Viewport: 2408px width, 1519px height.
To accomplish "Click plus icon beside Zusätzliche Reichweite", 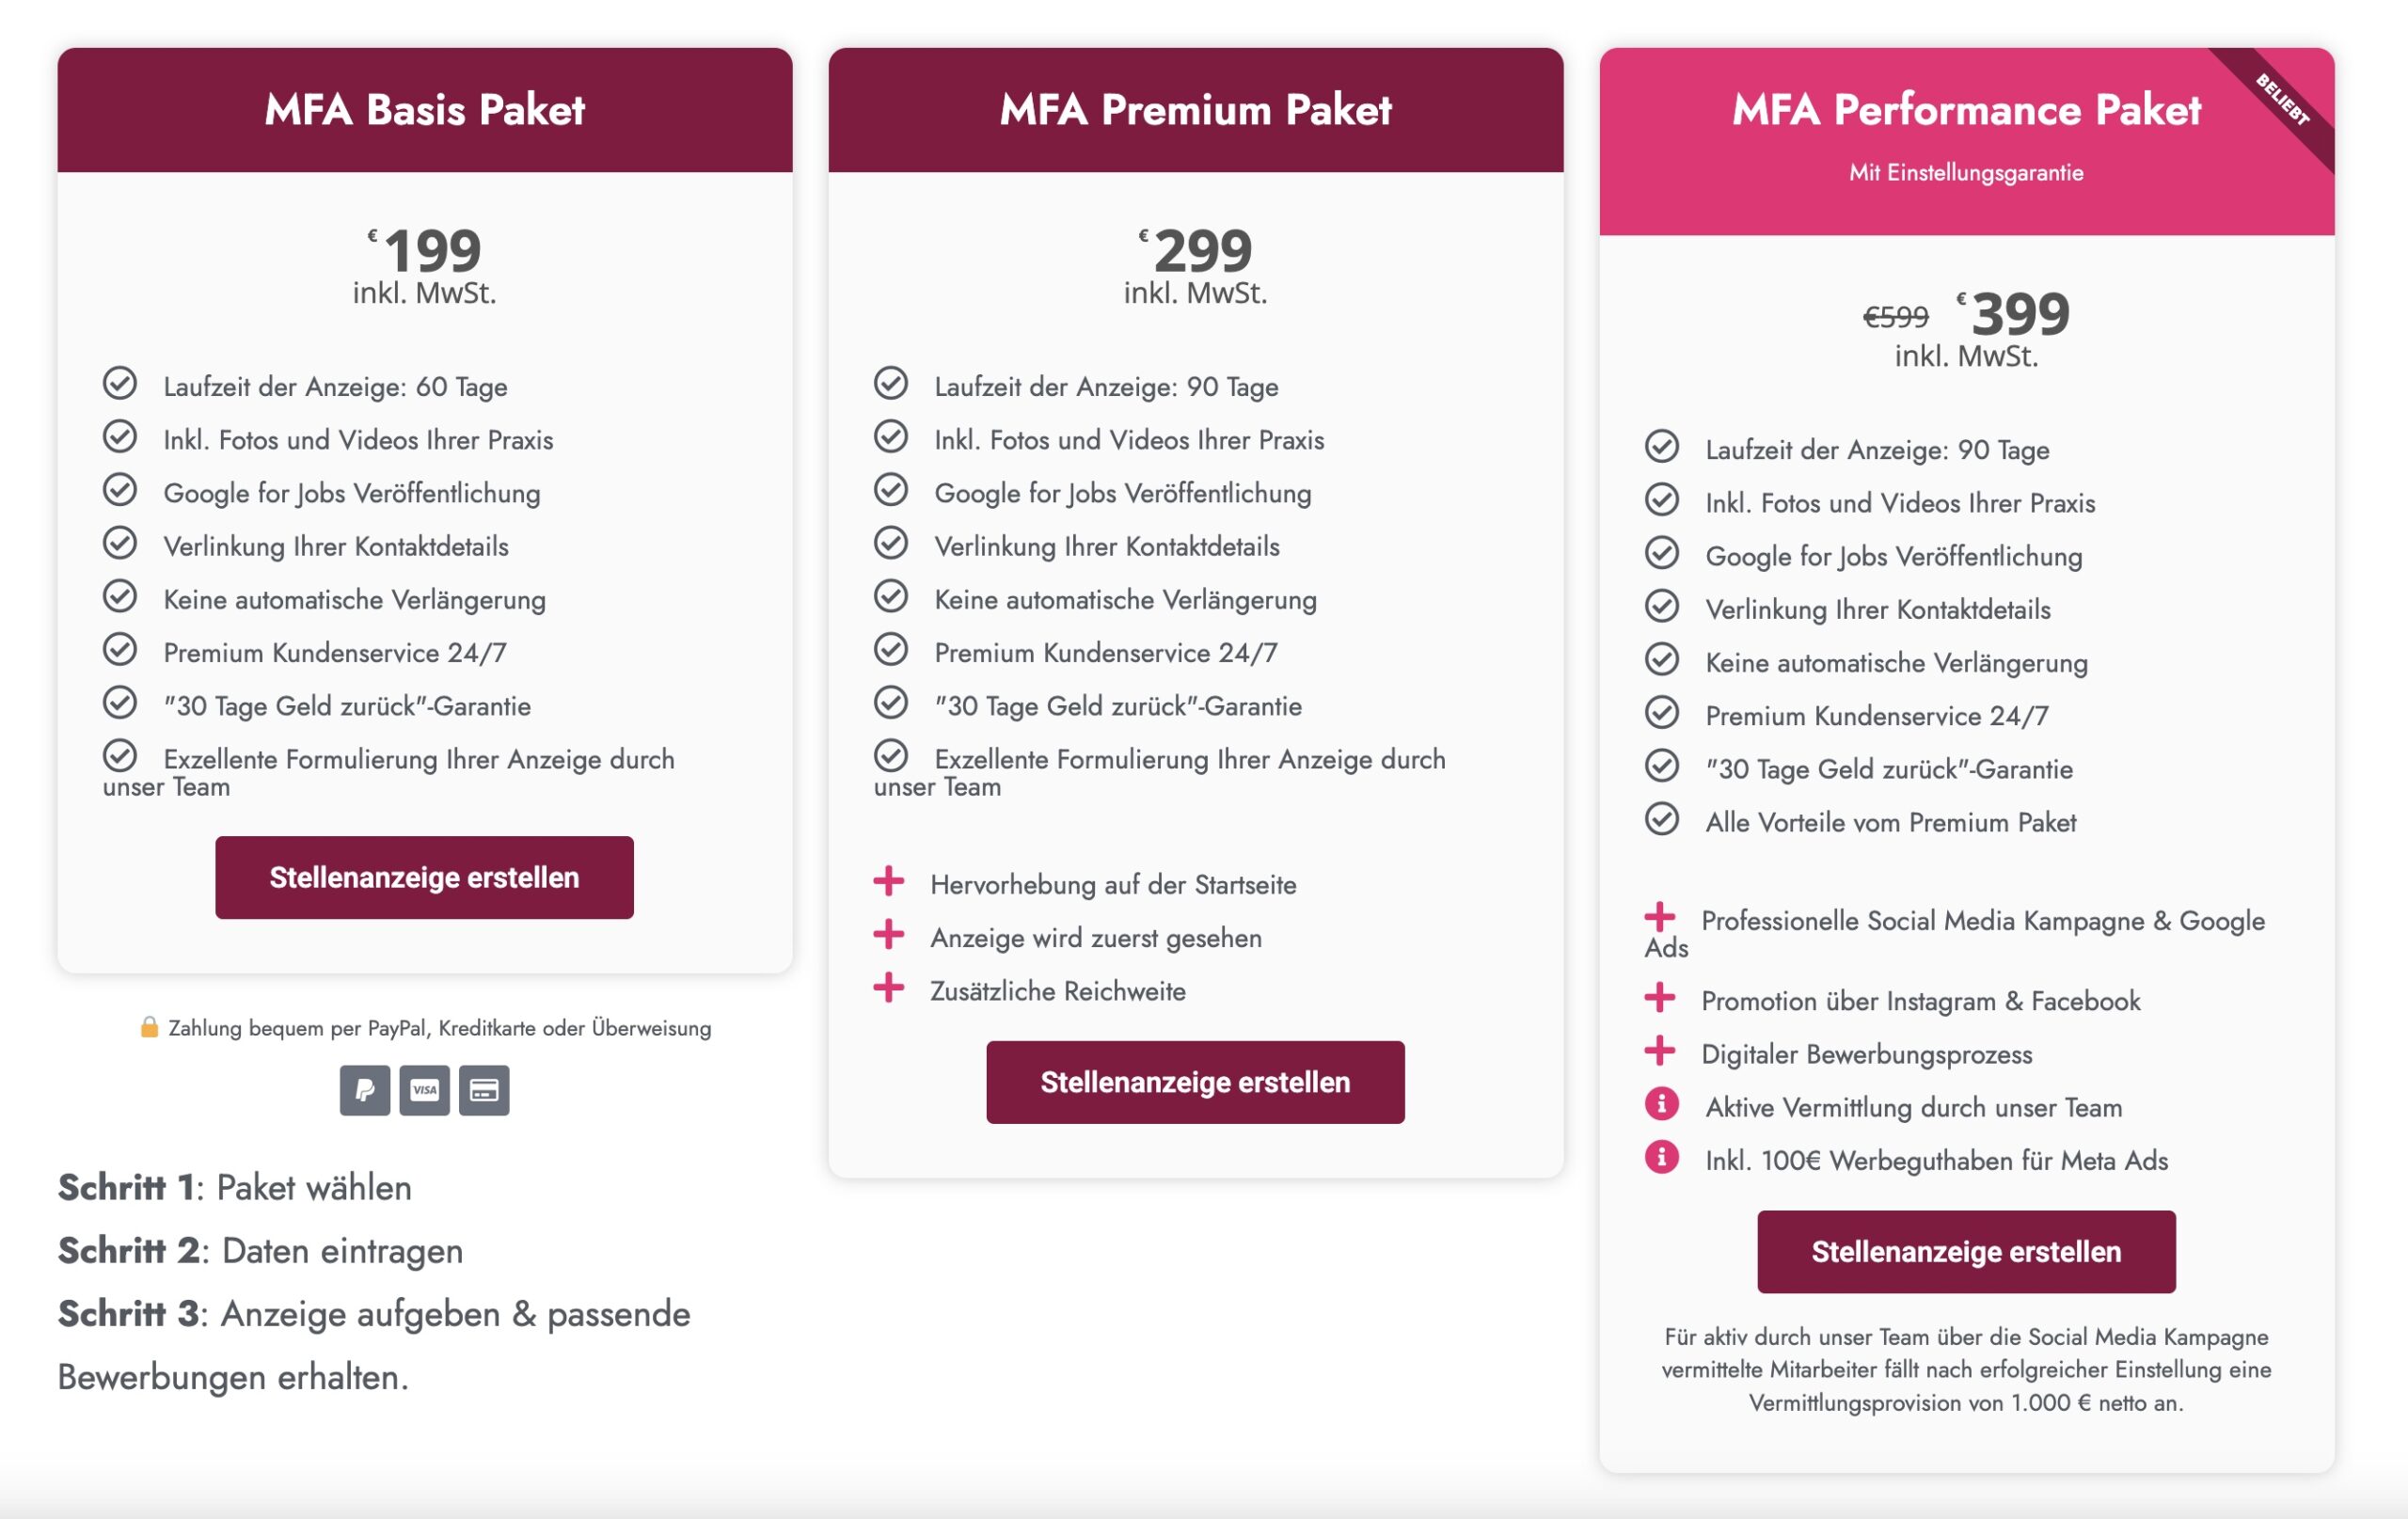I will pyautogui.click(x=888, y=988).
